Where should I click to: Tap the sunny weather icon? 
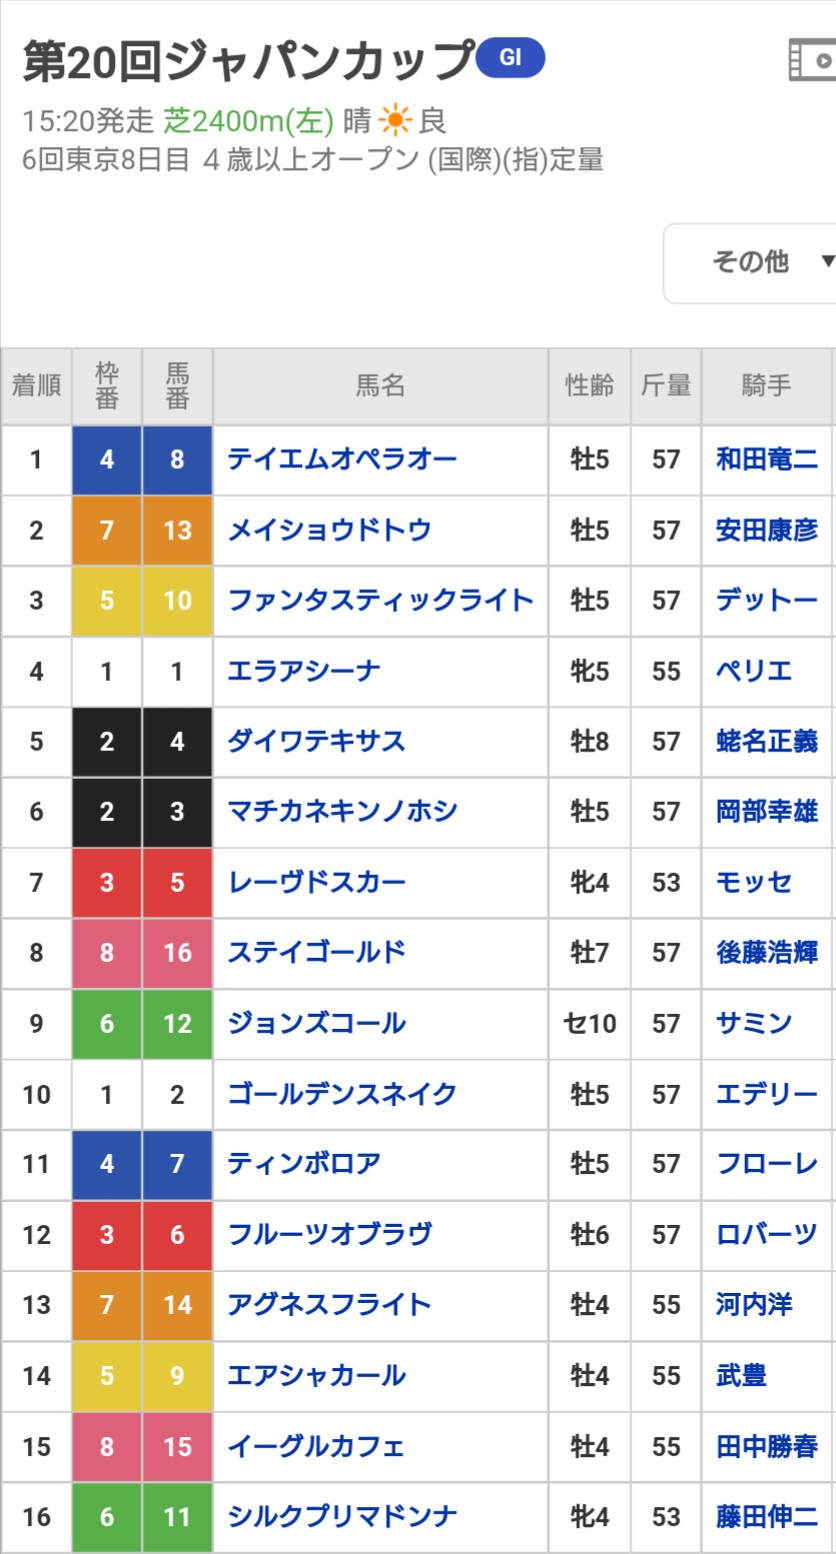point(395,121)
